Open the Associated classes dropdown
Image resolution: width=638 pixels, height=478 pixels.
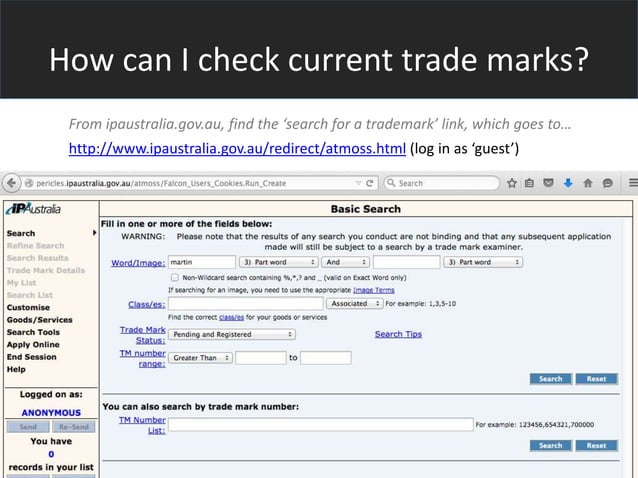(x=354, y=303)
